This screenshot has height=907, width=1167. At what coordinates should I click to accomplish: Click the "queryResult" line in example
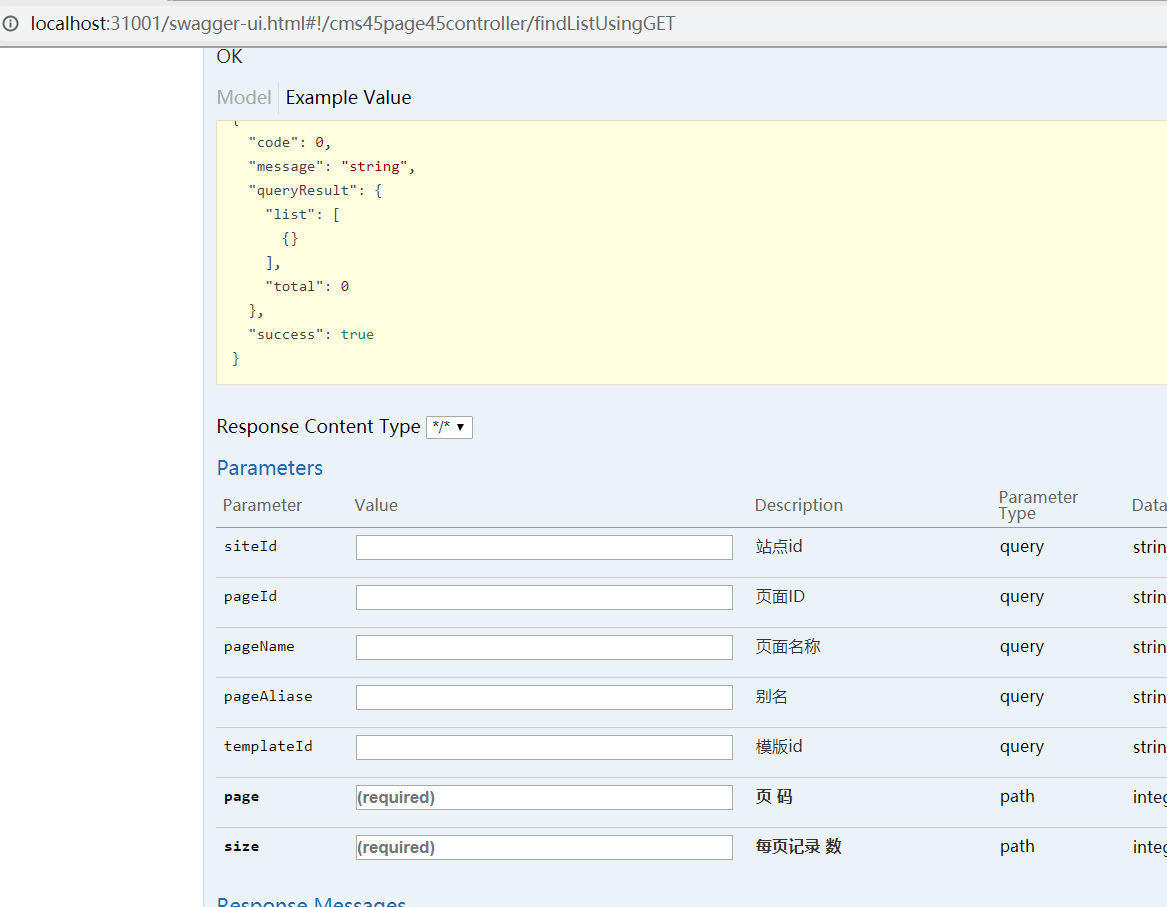[x=315, y=190]
